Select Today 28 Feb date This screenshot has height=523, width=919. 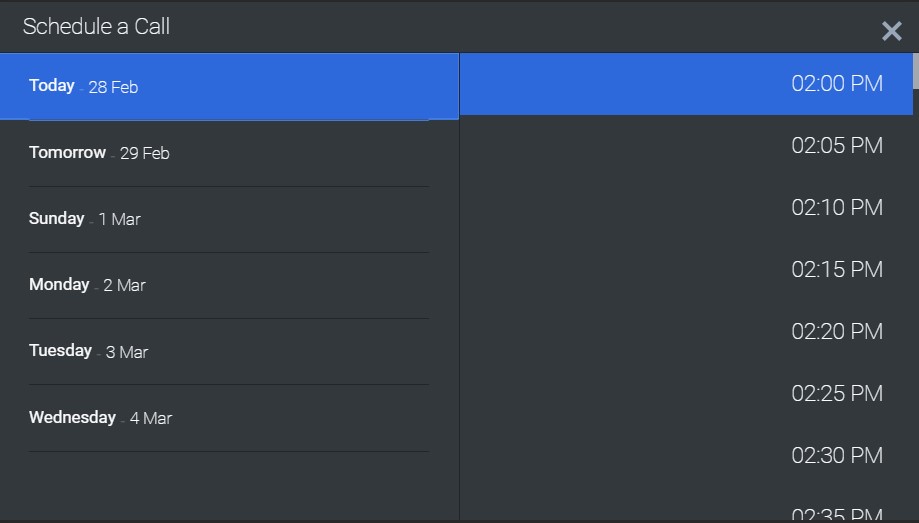point(229,86)
